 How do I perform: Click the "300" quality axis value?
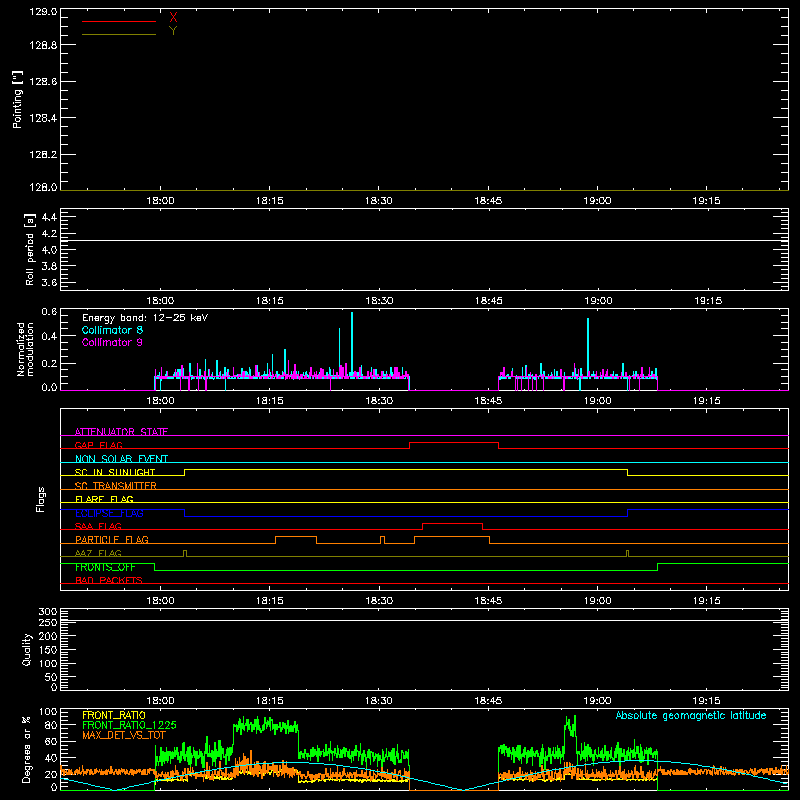(48, 612)
